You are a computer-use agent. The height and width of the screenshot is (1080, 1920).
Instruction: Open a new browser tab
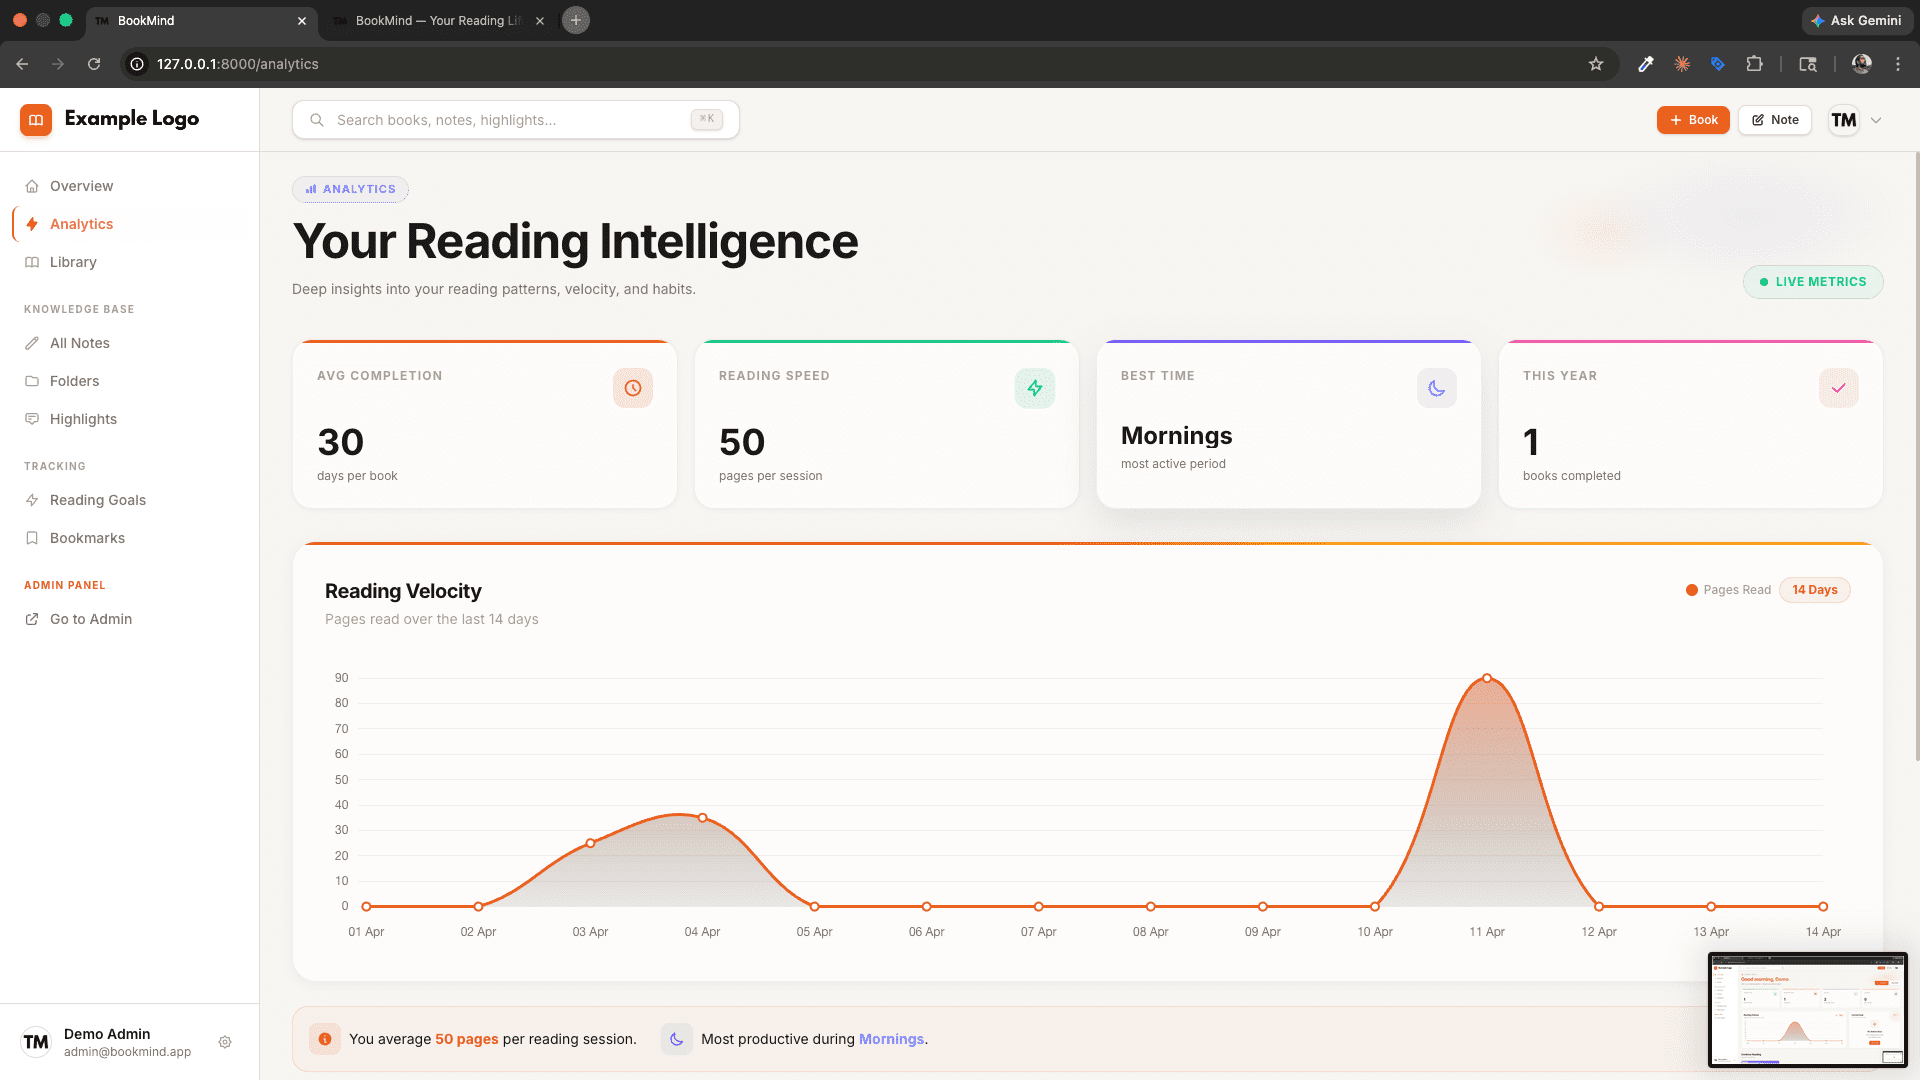[576, 20]
